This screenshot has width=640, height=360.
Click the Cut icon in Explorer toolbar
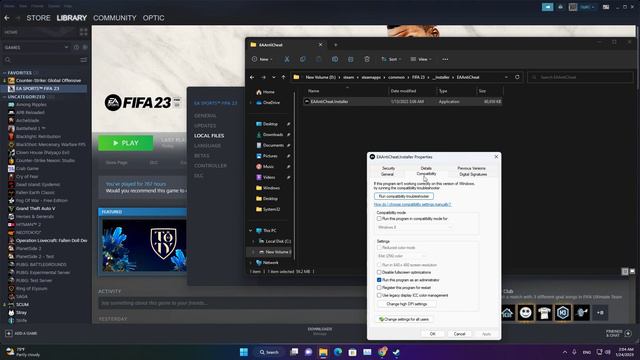click(x=287, y=59)
